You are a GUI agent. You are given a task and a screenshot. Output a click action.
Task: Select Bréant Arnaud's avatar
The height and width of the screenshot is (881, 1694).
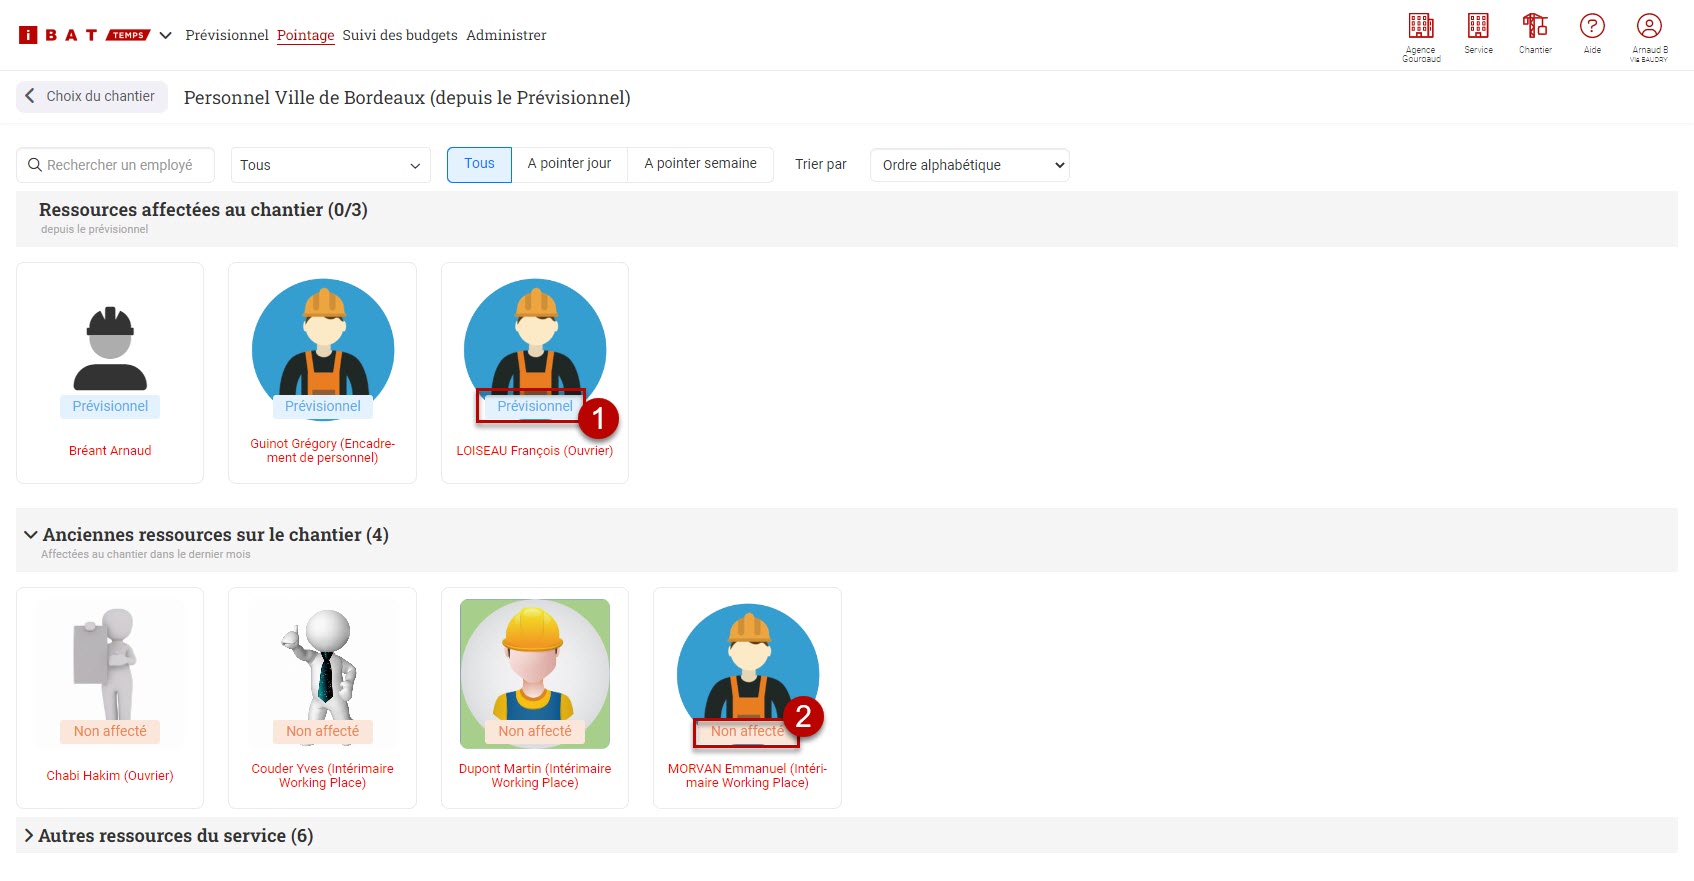pyautogui.click(x=110, y=349)
